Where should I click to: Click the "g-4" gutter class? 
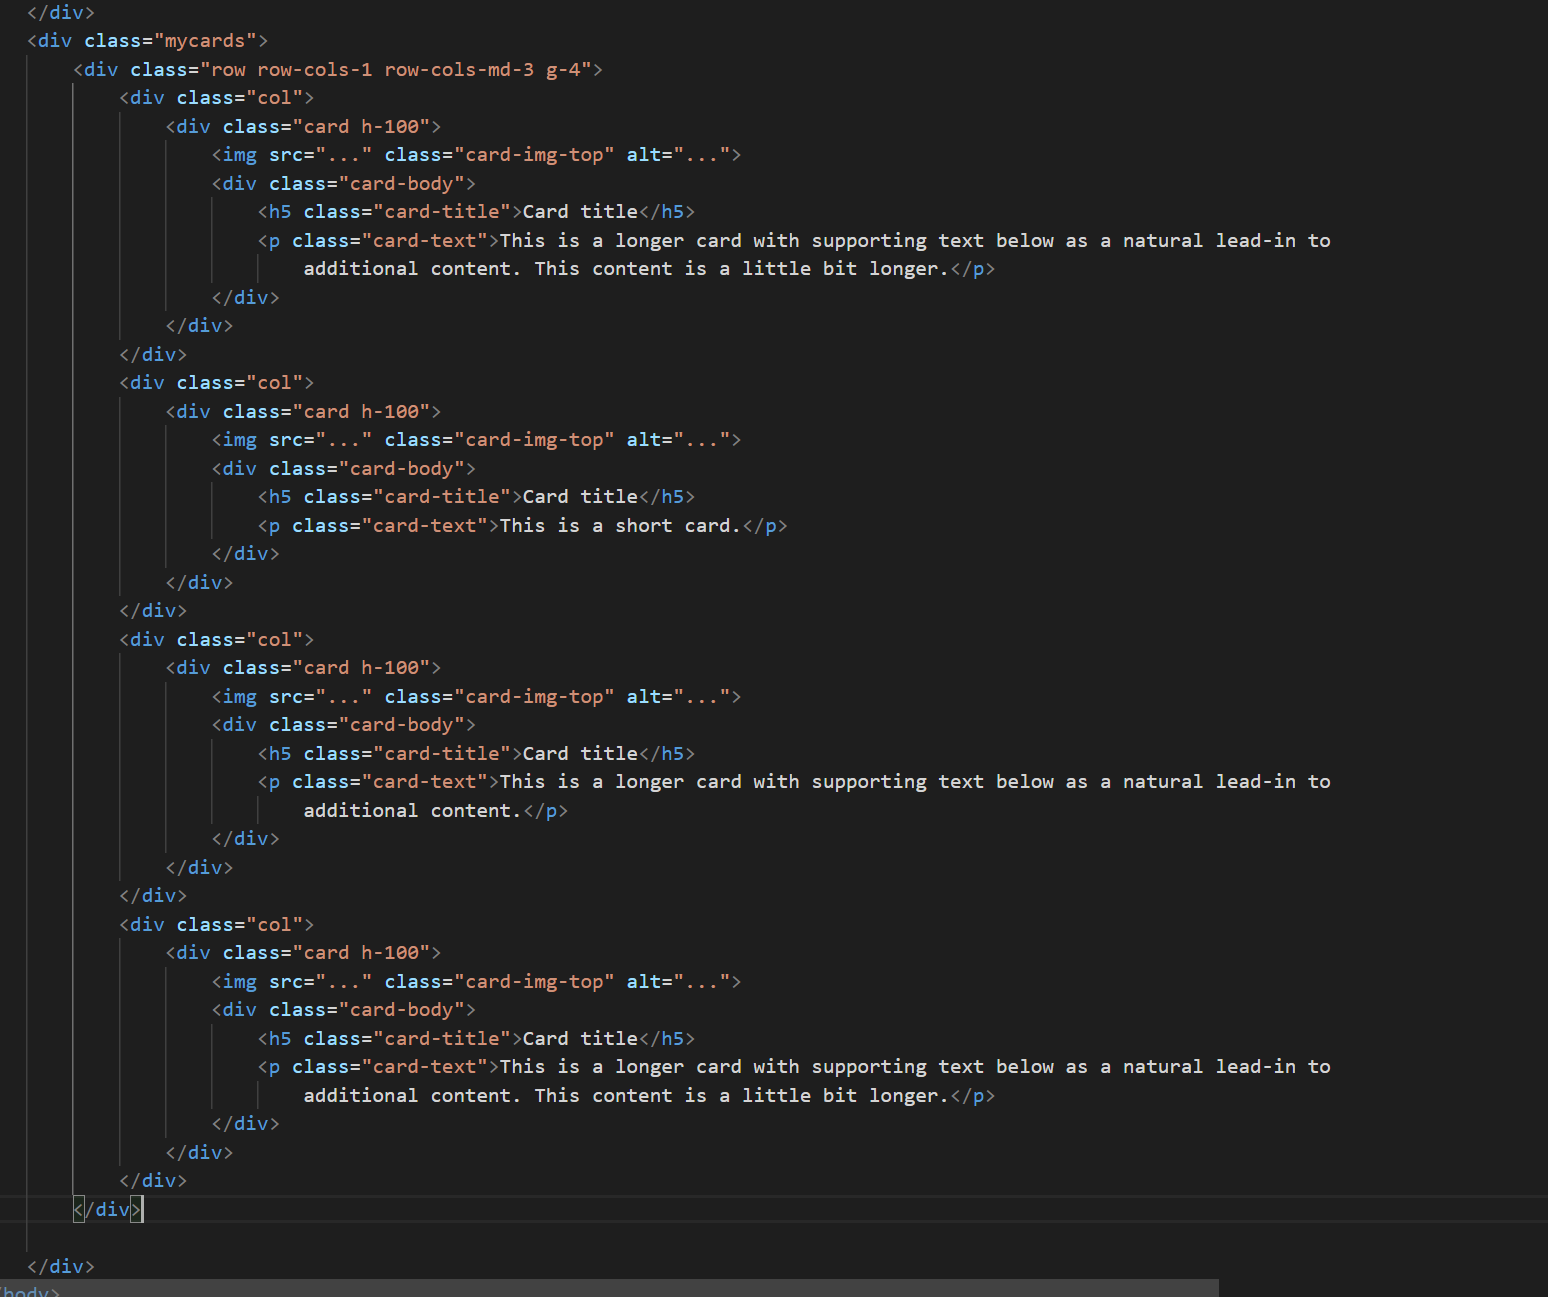tap(563, 70)
